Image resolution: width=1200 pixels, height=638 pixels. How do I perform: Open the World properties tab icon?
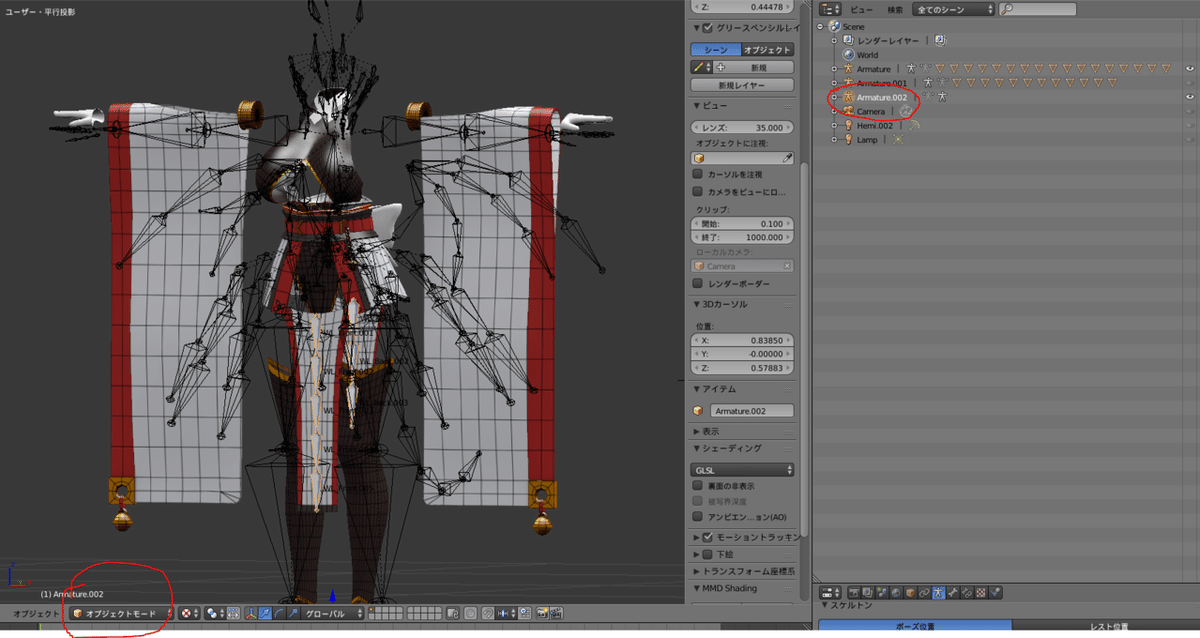coord(895,593)
